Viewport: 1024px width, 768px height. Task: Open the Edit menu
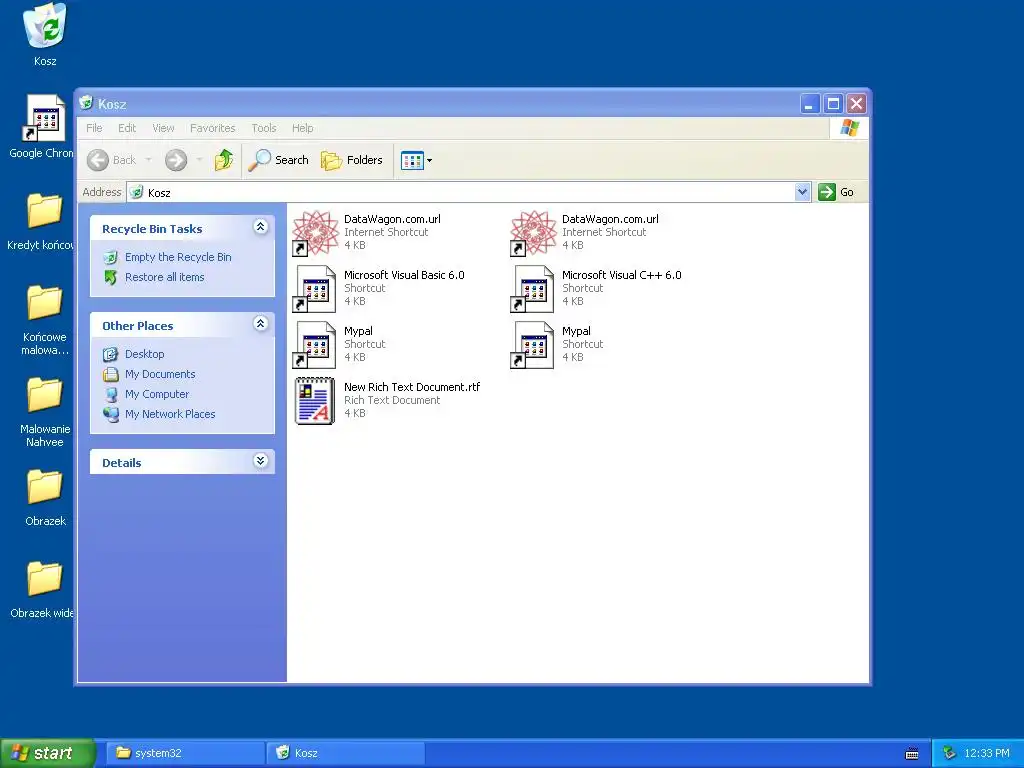coord(127,128)
